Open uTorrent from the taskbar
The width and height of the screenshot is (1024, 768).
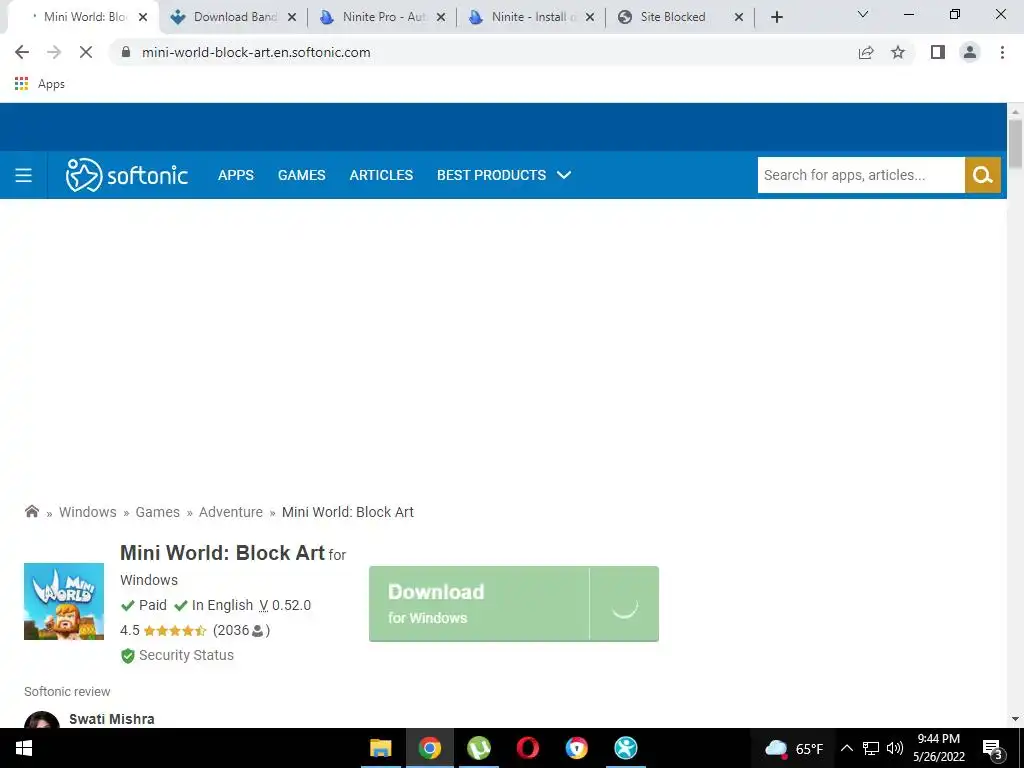pos(479,748)
